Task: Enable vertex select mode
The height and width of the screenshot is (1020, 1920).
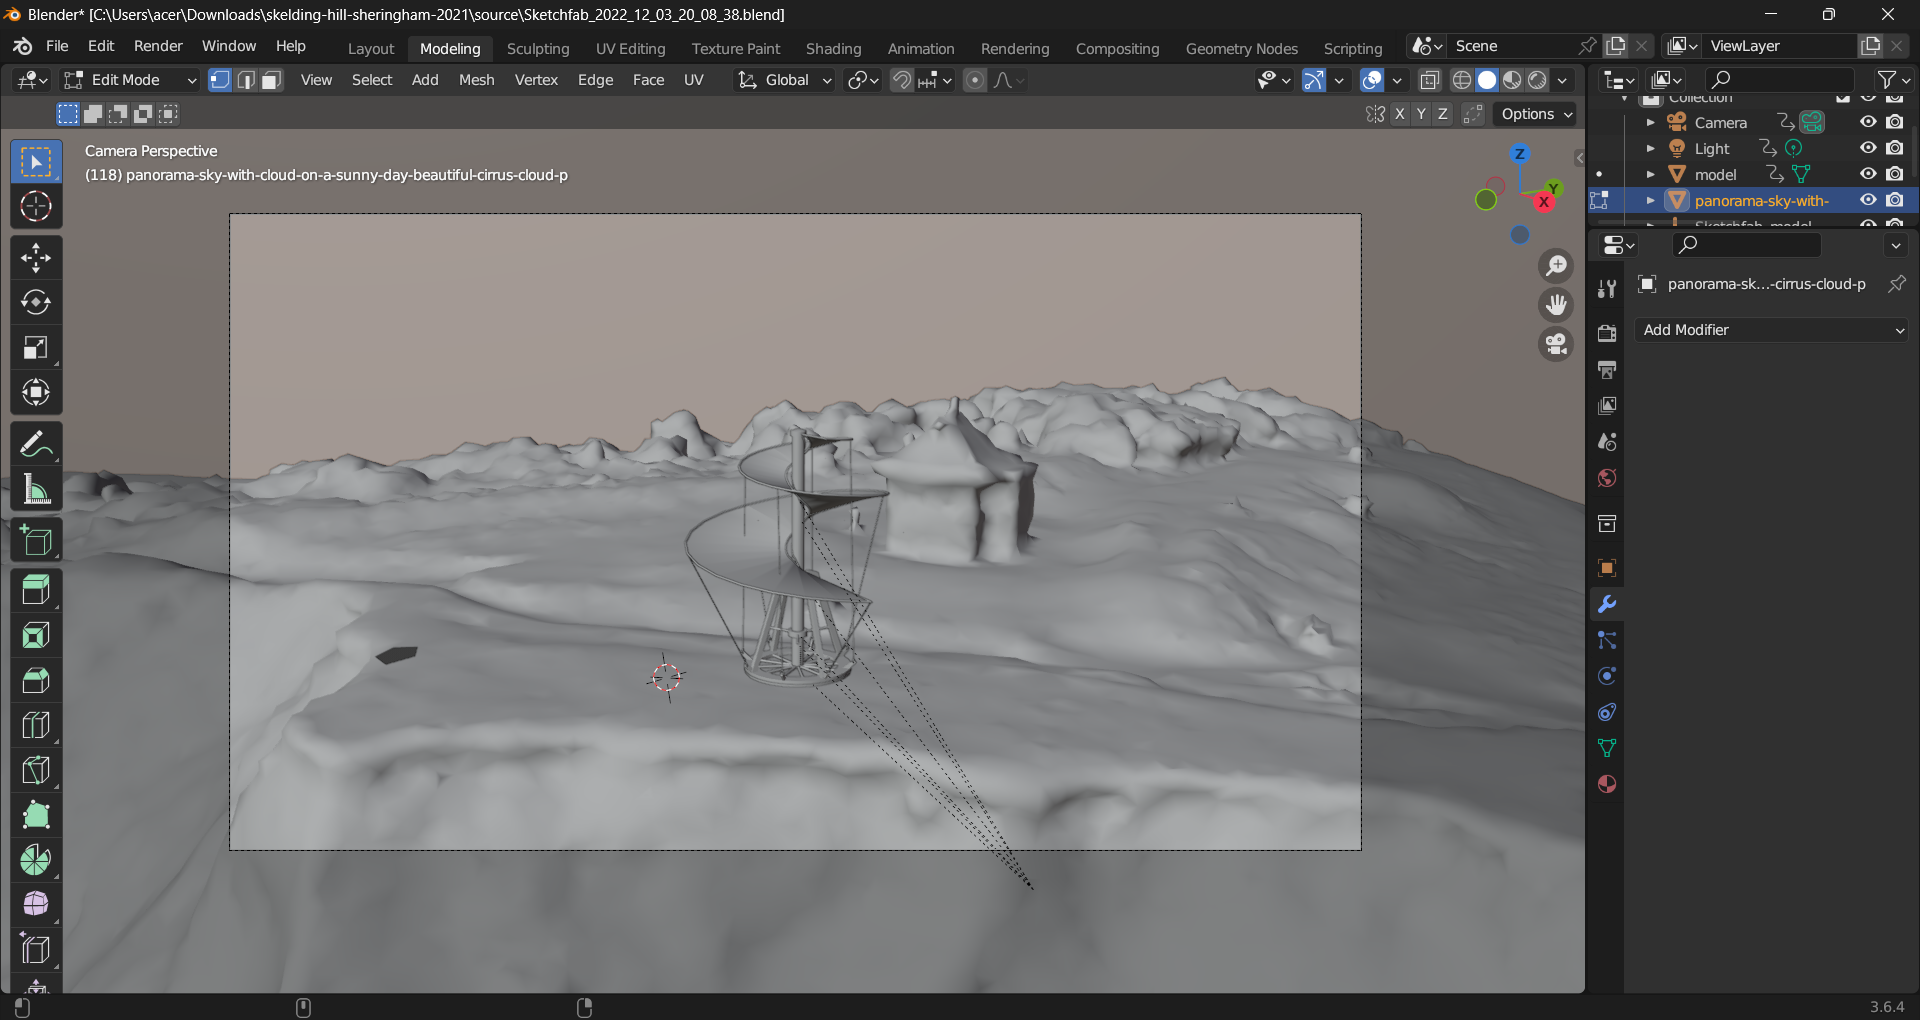Action: pyautogui.click(x=220, y=80)
